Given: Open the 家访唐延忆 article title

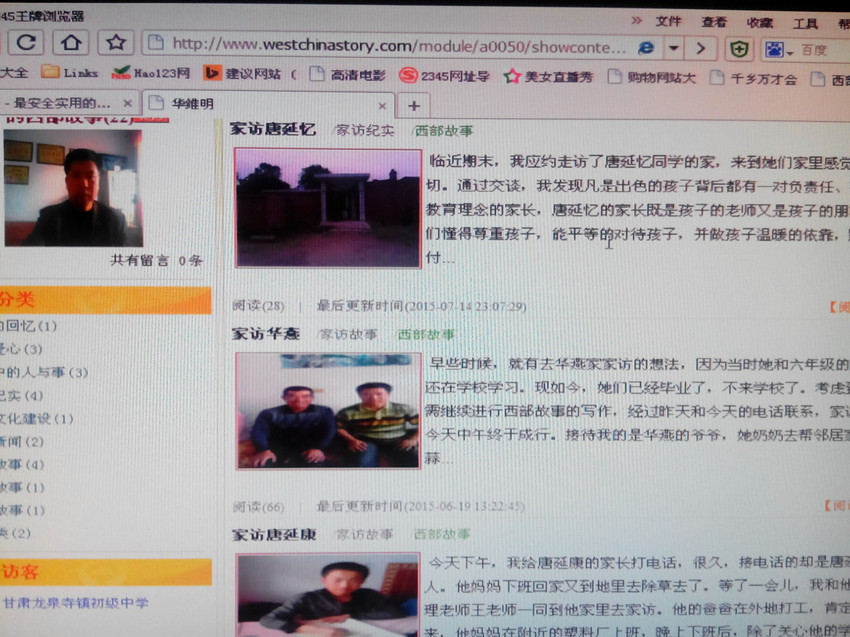Looking at the screenshot, I should (273, 129).
